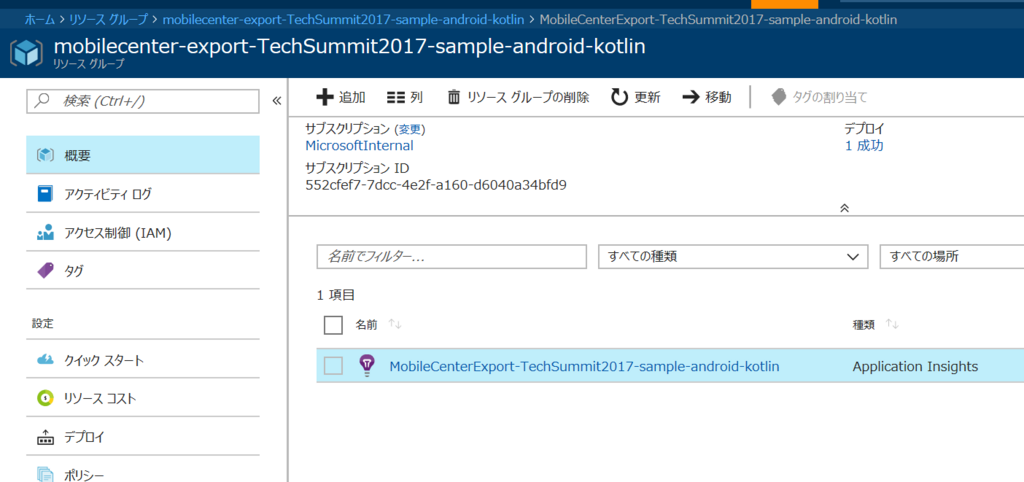
Task: Click the plus icon for Add (追加)
Action: [325, 97]
